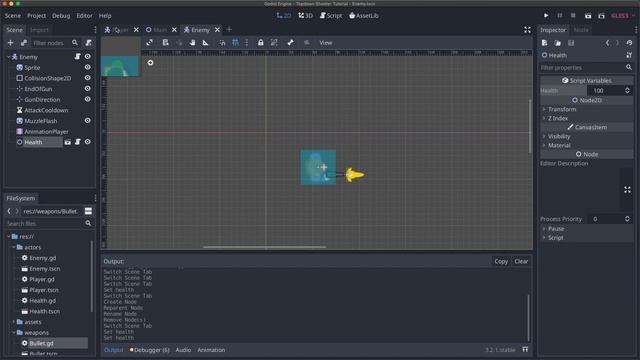Open the Debugger (6) bottom panel
The image size is (640, 360).
[149, 350]
